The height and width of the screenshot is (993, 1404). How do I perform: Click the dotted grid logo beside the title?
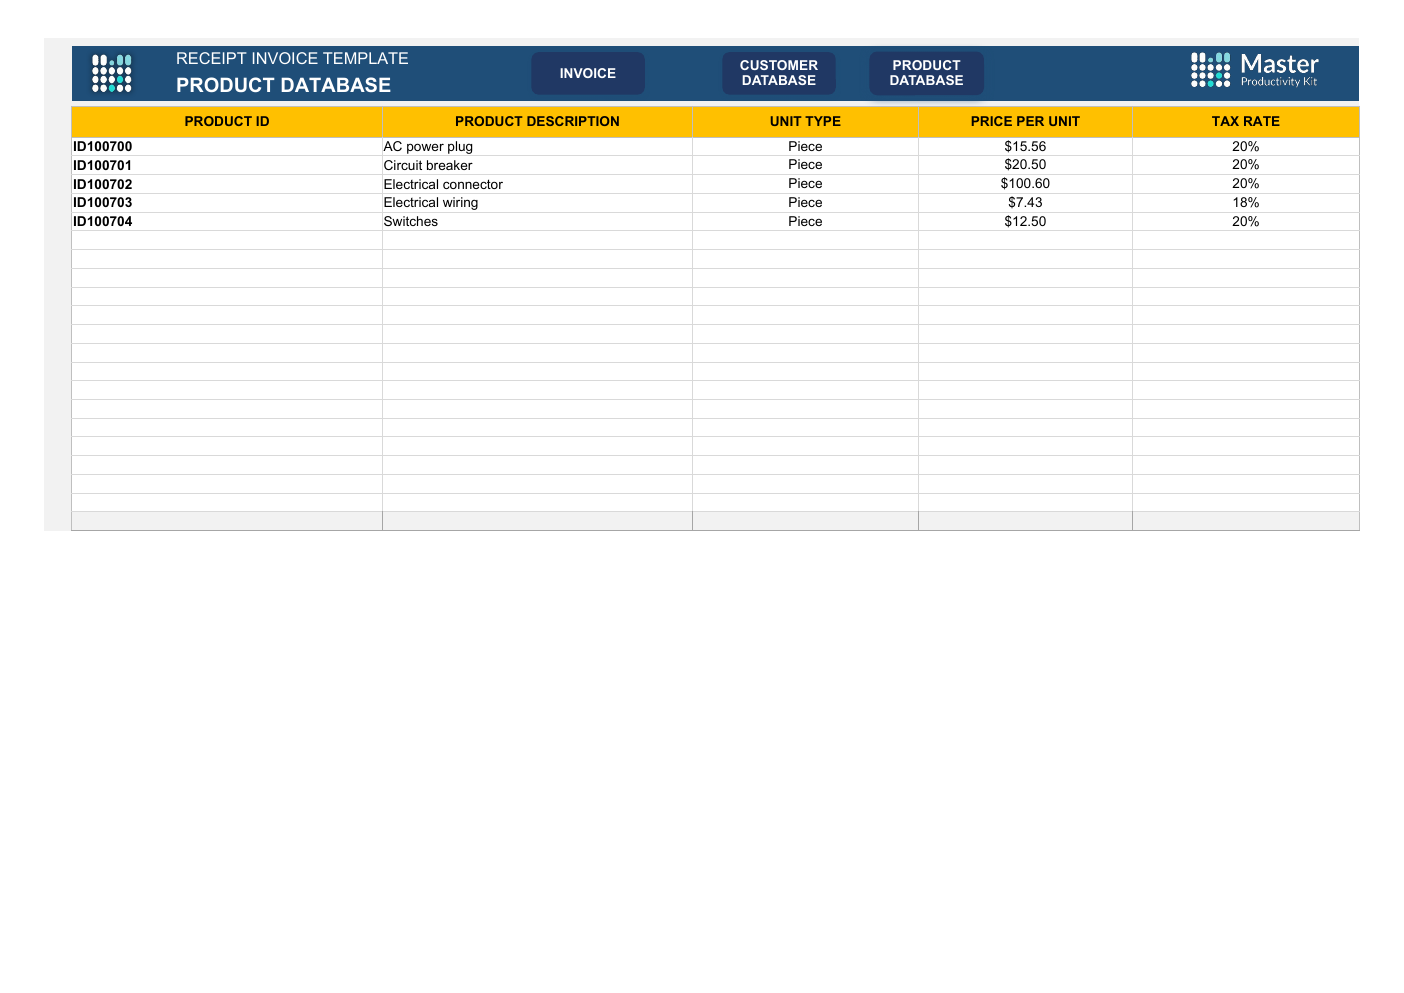coord(111,73)
